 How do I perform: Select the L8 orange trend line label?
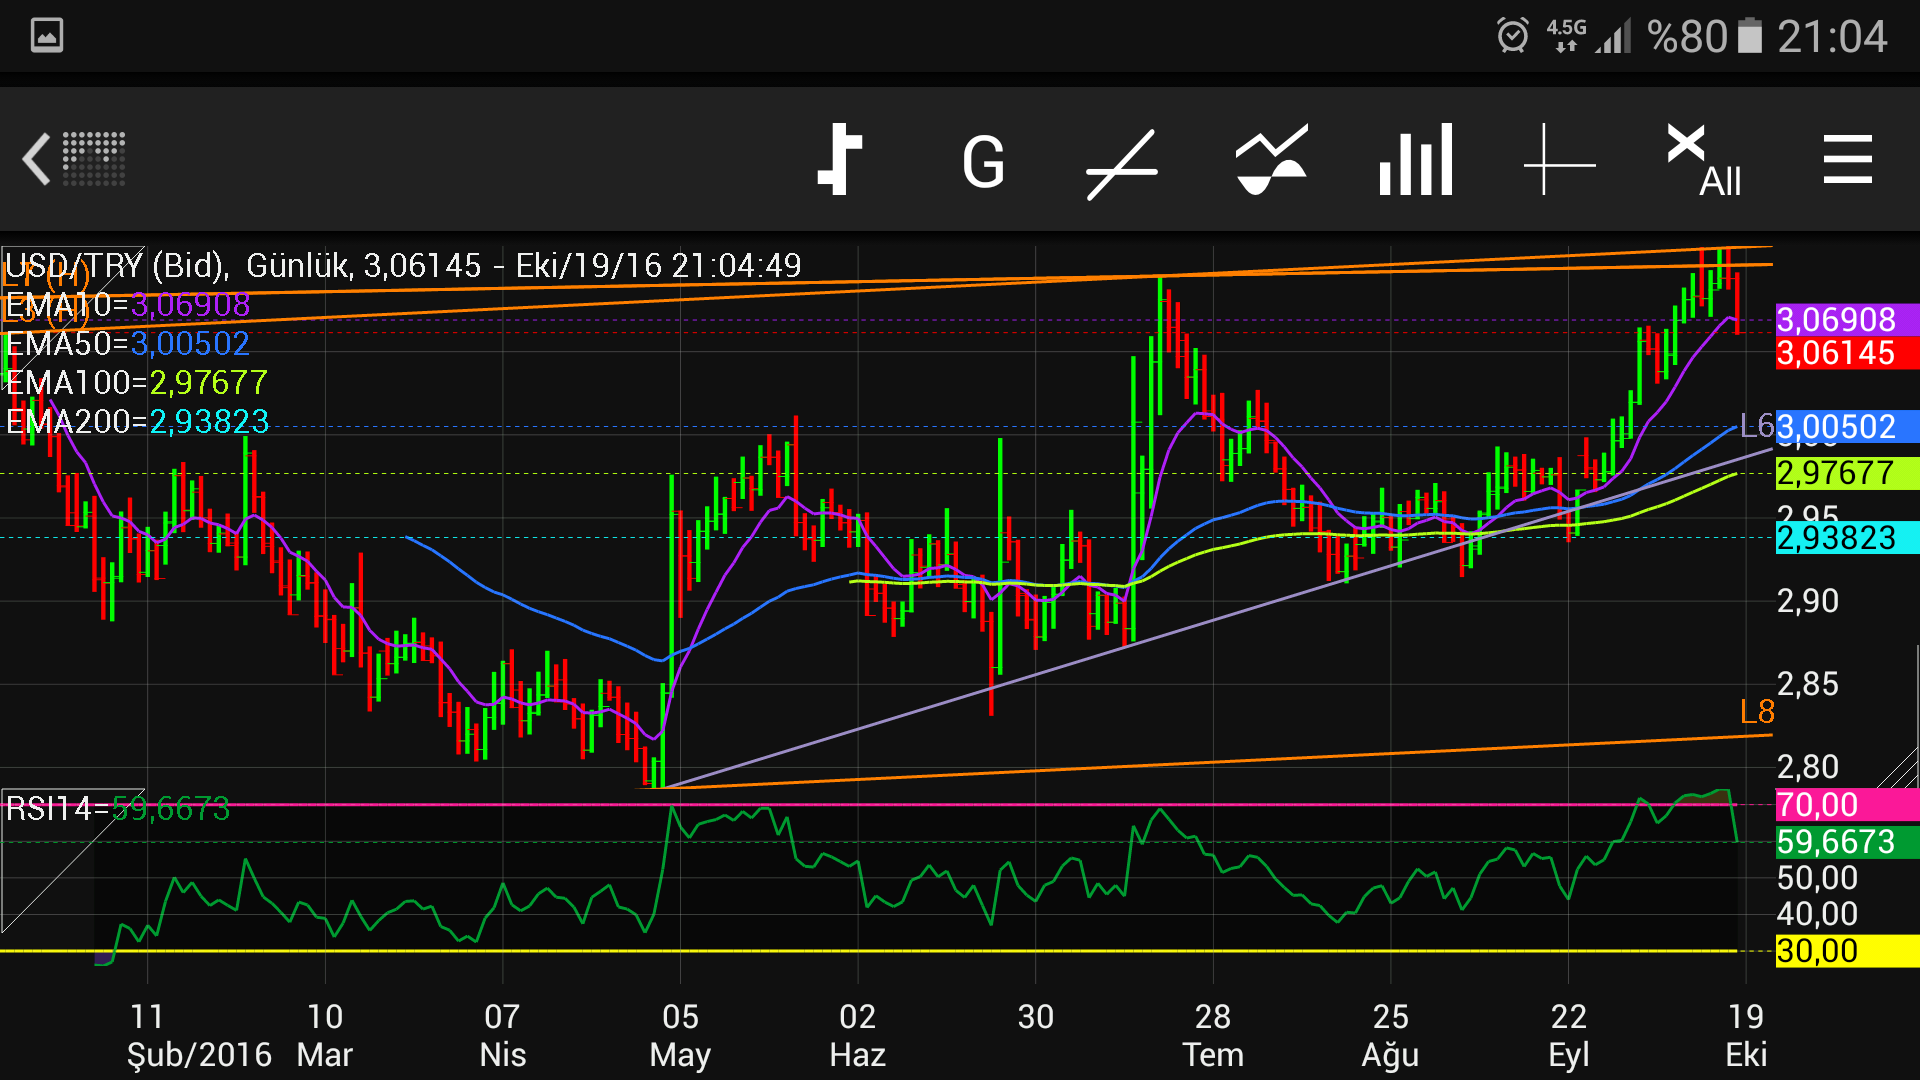click(x=1756, y=712)
